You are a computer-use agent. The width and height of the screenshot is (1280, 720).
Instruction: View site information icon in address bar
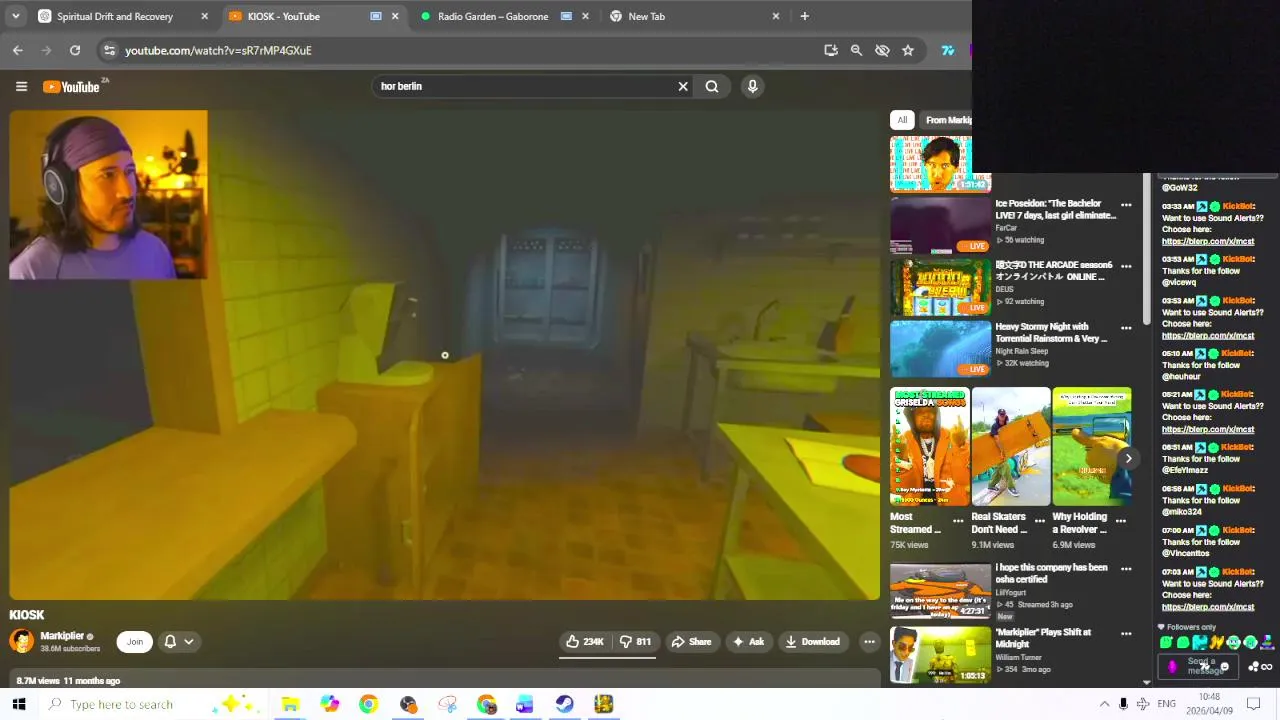(x=109, y=50)
